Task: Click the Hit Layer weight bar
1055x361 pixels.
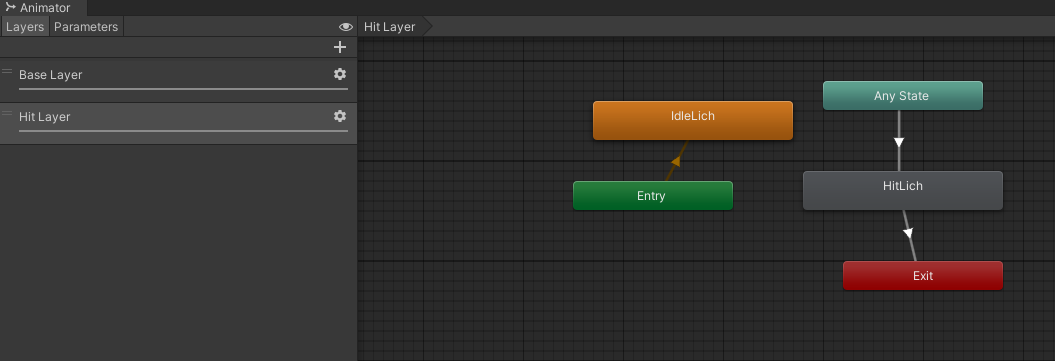Action: (x=183, y=130)
